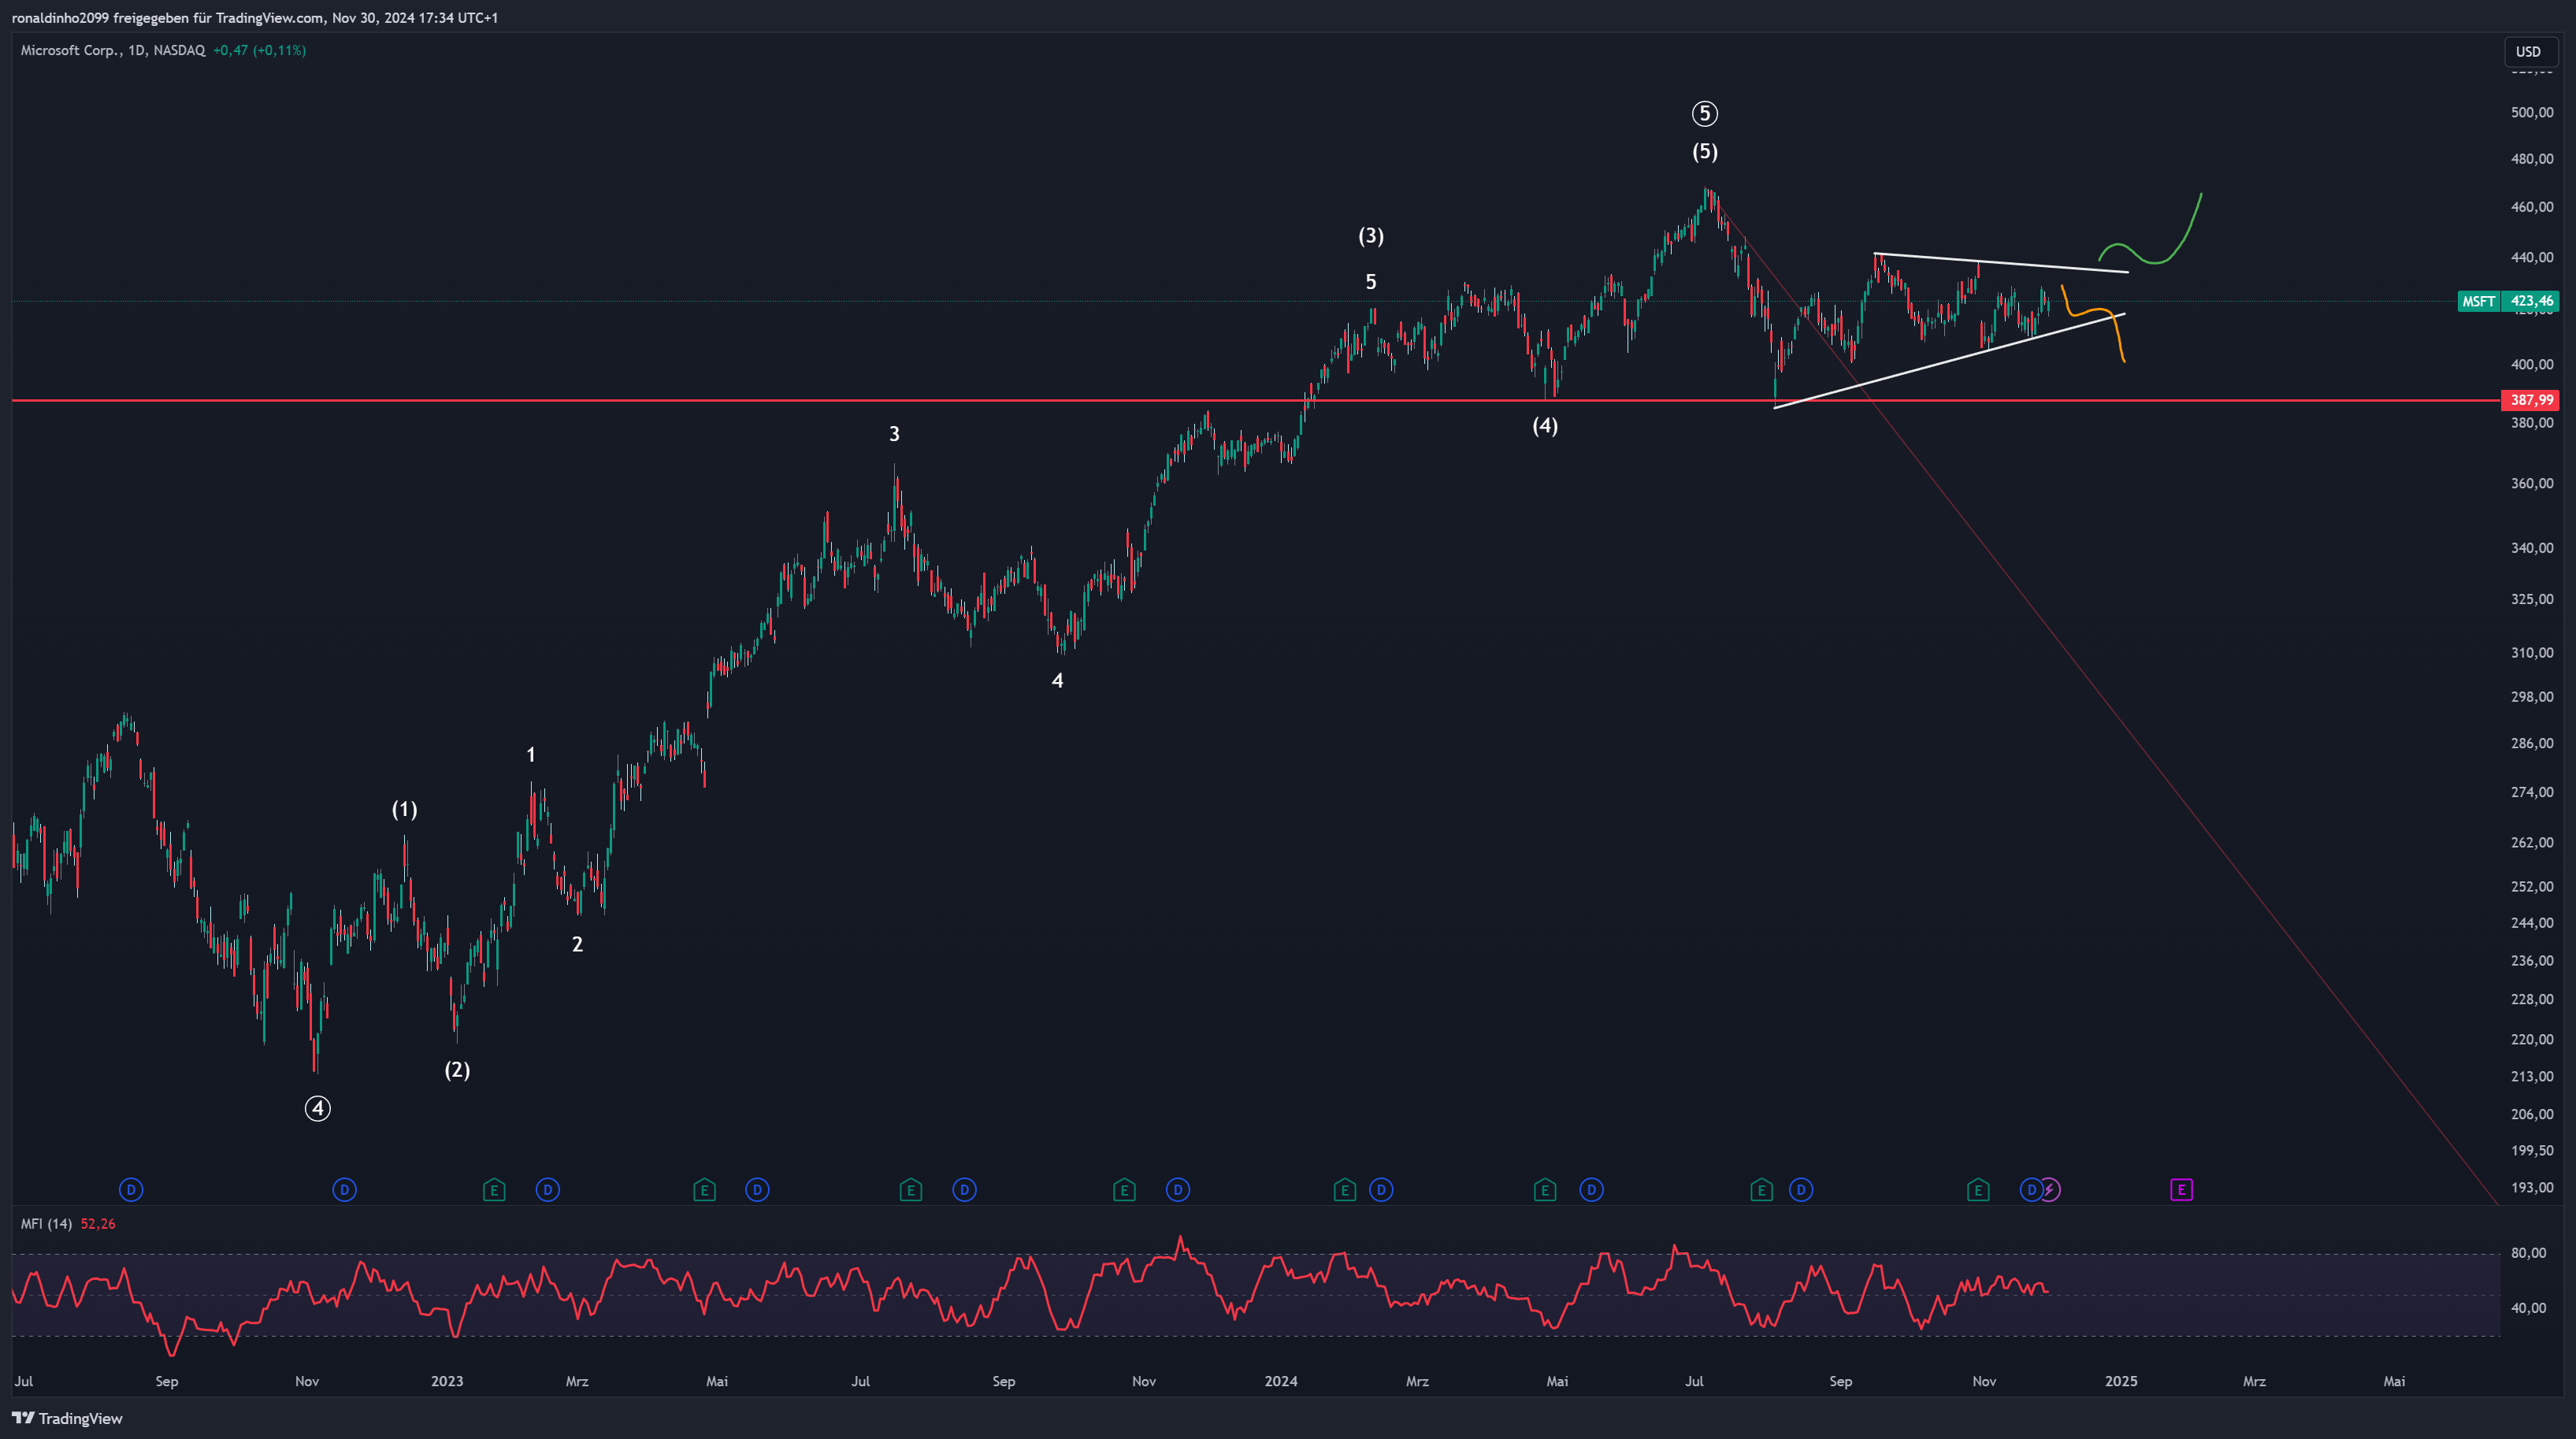Click the MSFT 423,46 current price label
This screenshot has height=1439, width=2576.
point(2508,301)
